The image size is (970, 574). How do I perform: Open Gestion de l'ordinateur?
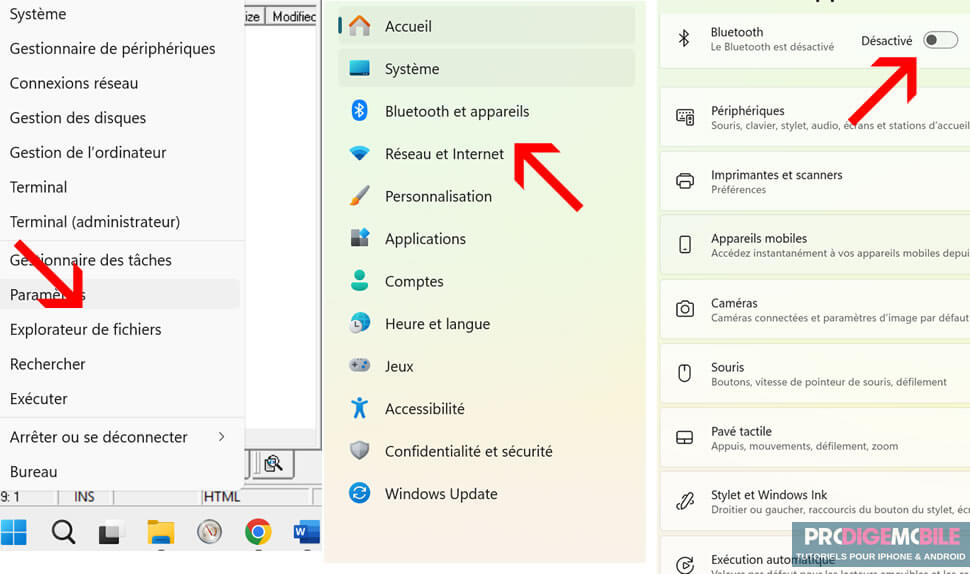click(x=88, y=153)
